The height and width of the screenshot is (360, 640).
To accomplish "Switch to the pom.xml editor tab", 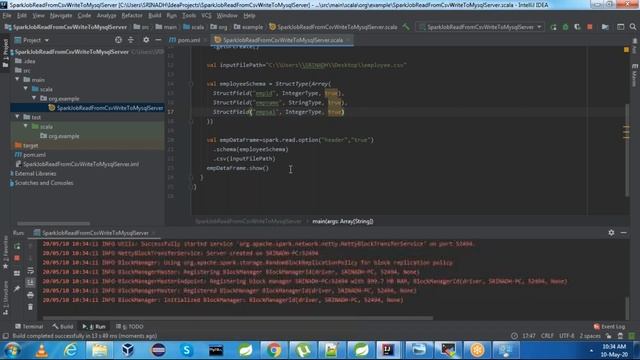I will pos(185,40).
